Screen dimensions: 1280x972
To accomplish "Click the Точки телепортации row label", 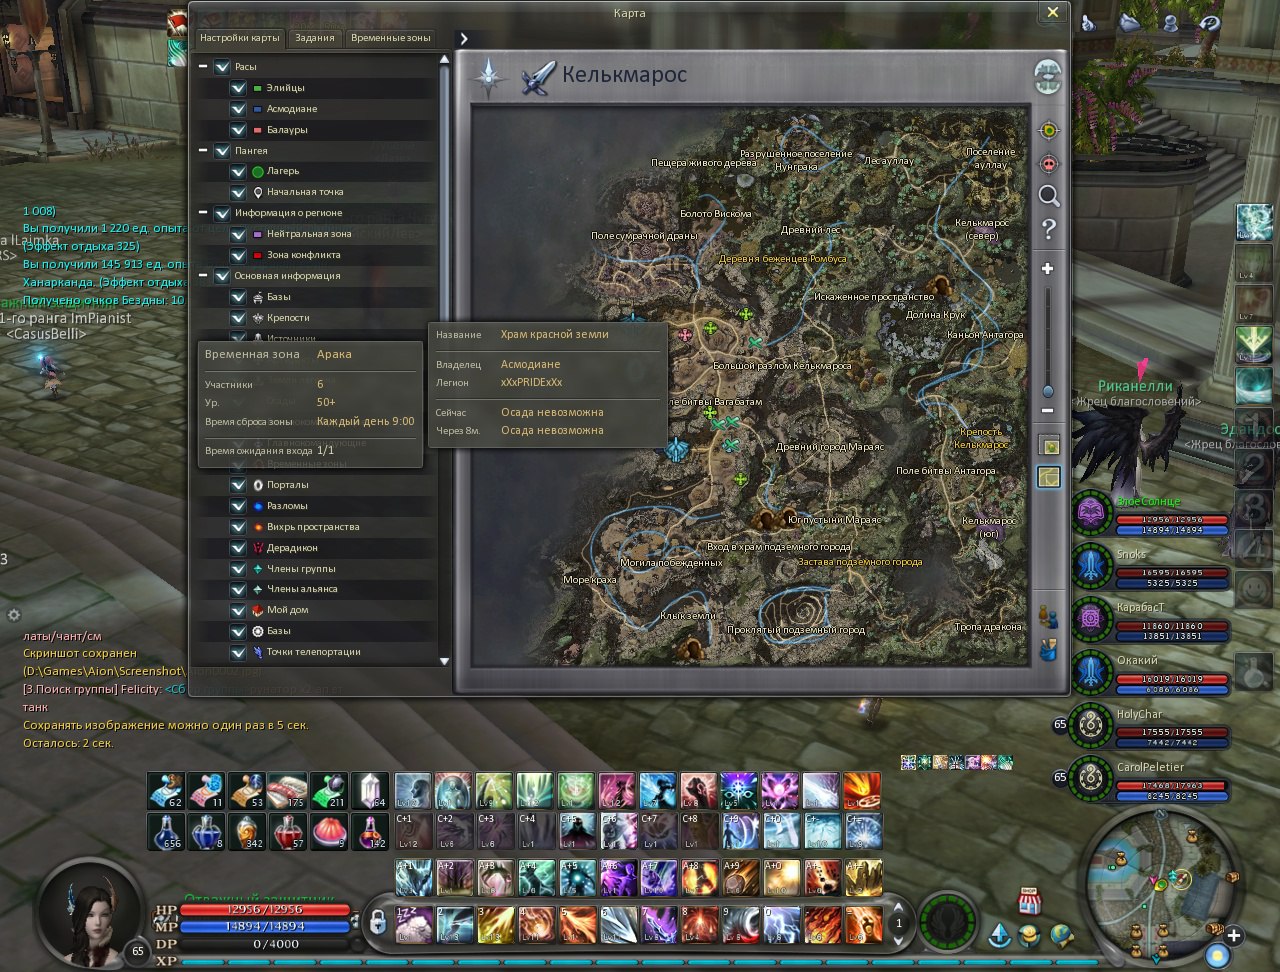I will 313,652.
